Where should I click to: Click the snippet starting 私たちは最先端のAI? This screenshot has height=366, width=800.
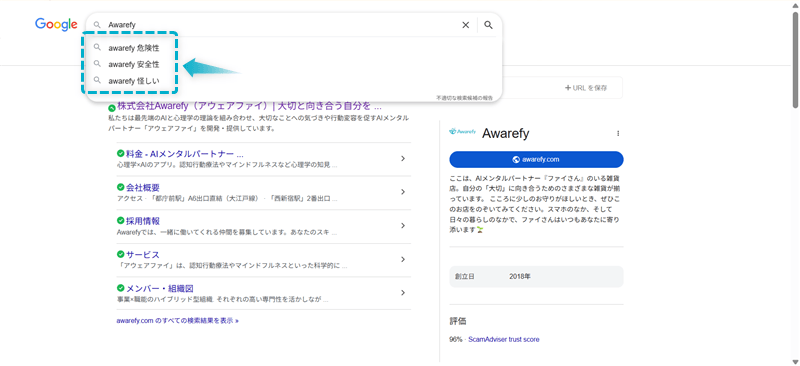pos(258,124)
